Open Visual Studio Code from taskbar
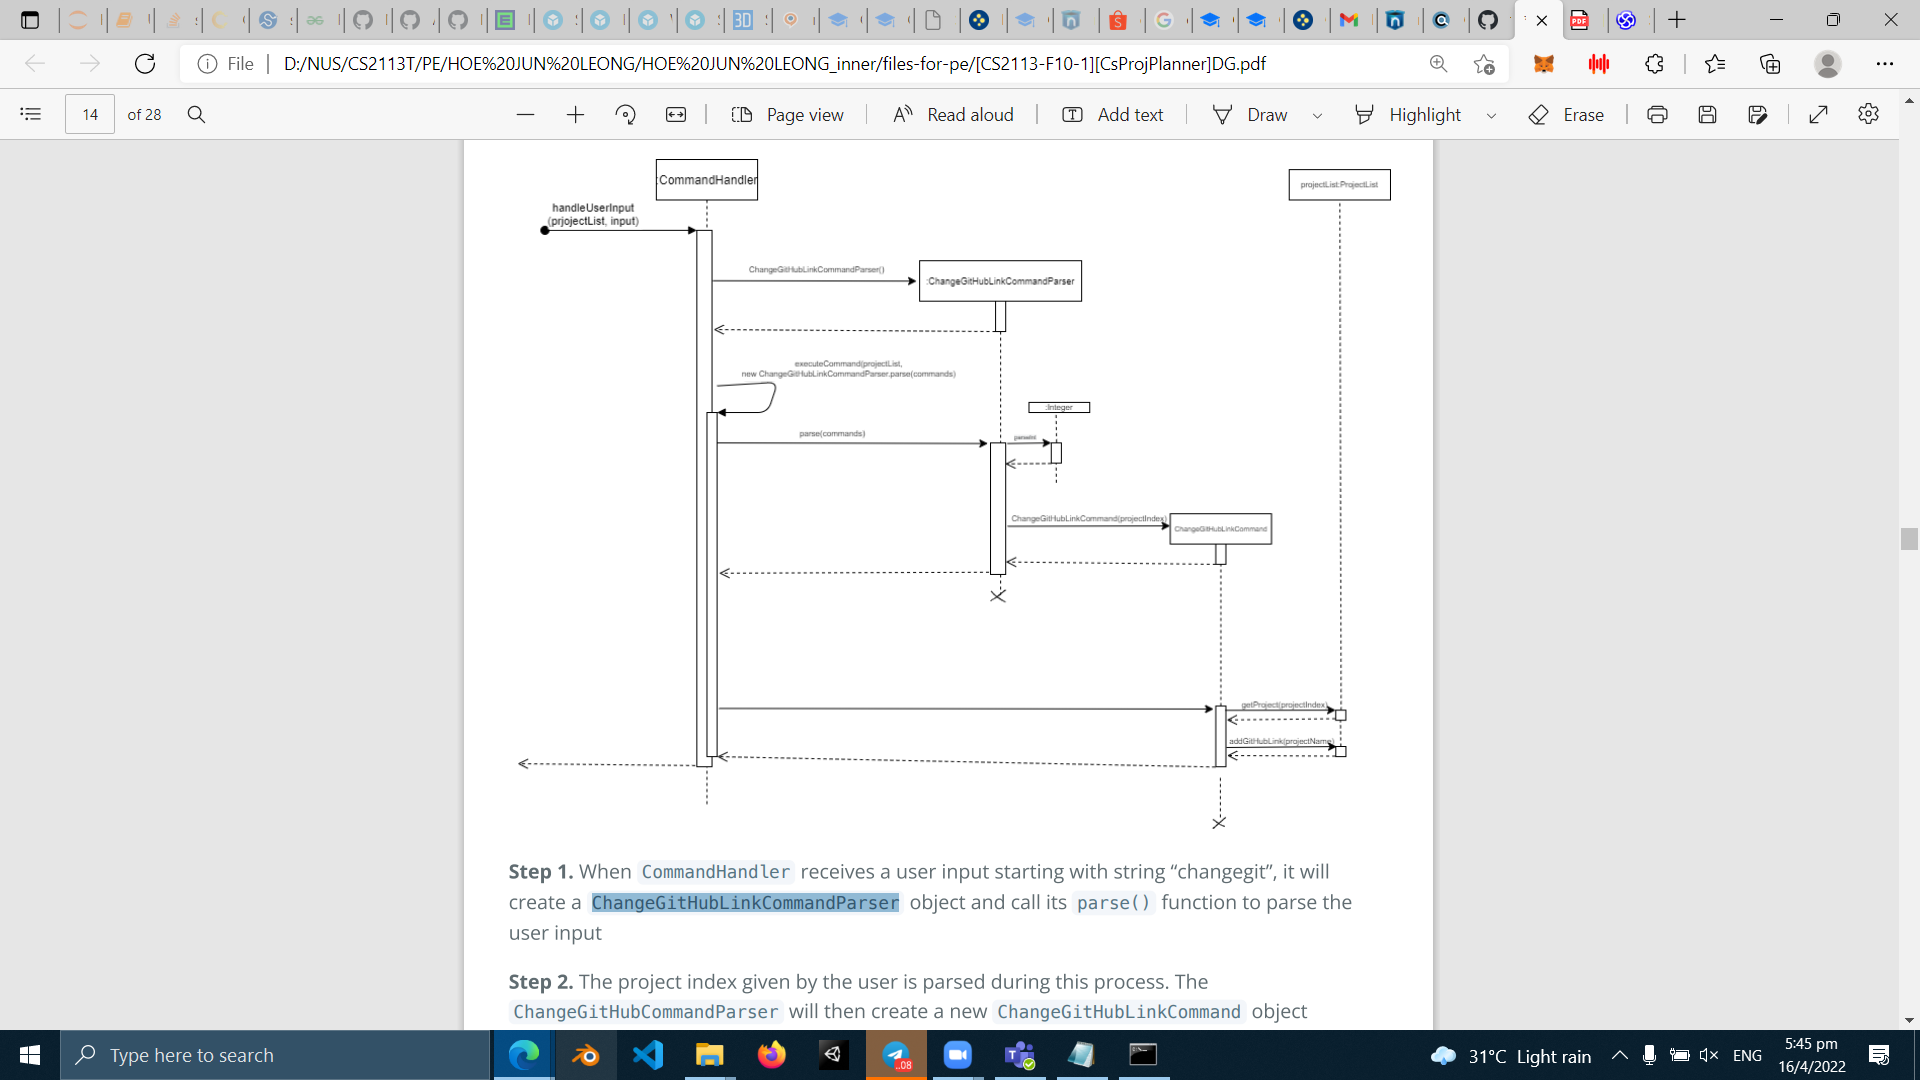 point(648,1055)
